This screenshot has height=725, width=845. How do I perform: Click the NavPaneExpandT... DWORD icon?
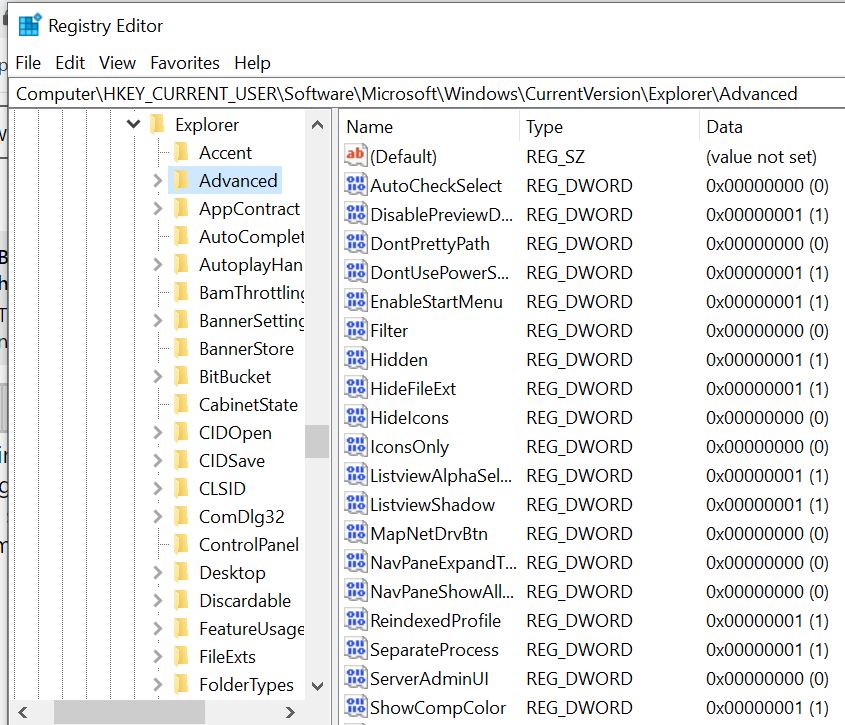click(356, 562)
